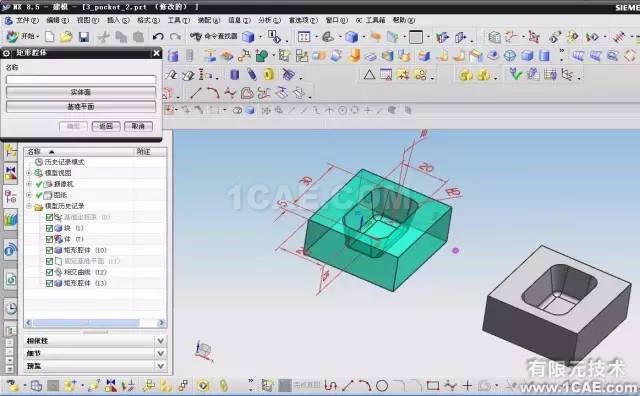The image size is (640, 396).
Task: Select the rectangle tool in bottom toolbar
Action: click(x=433, y=385)
